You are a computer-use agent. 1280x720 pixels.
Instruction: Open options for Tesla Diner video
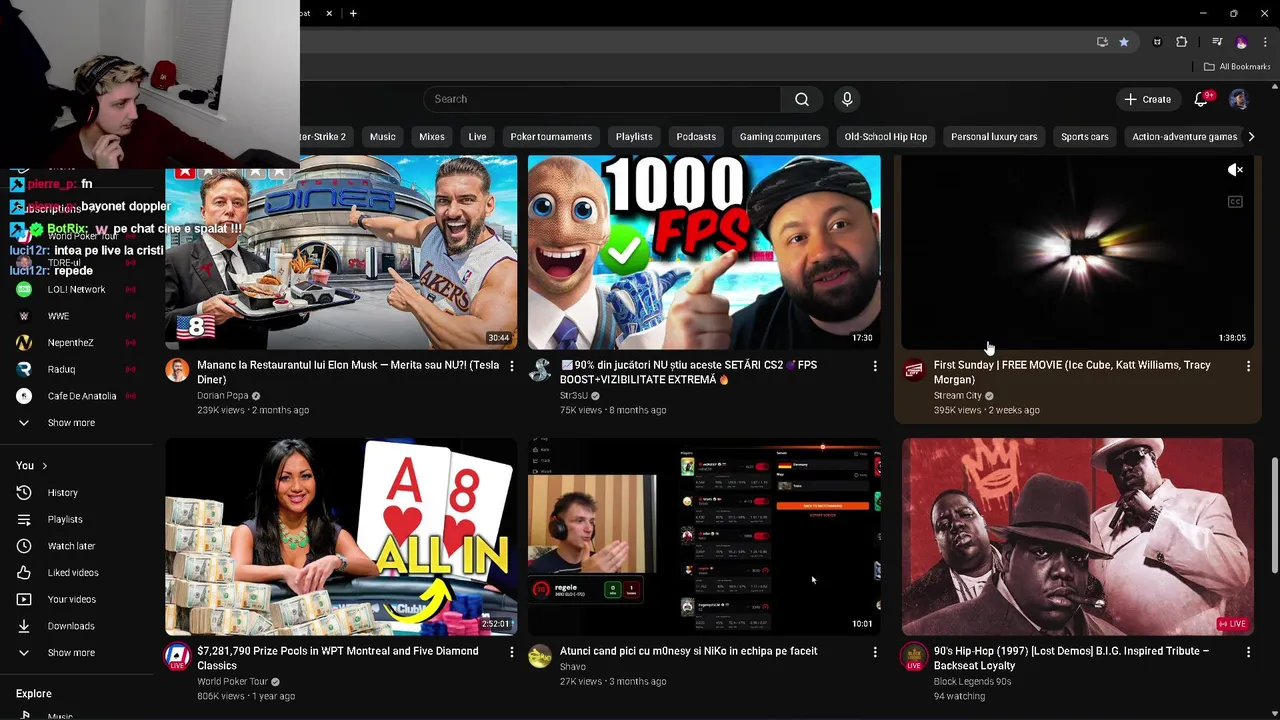[x=511, y=367]
